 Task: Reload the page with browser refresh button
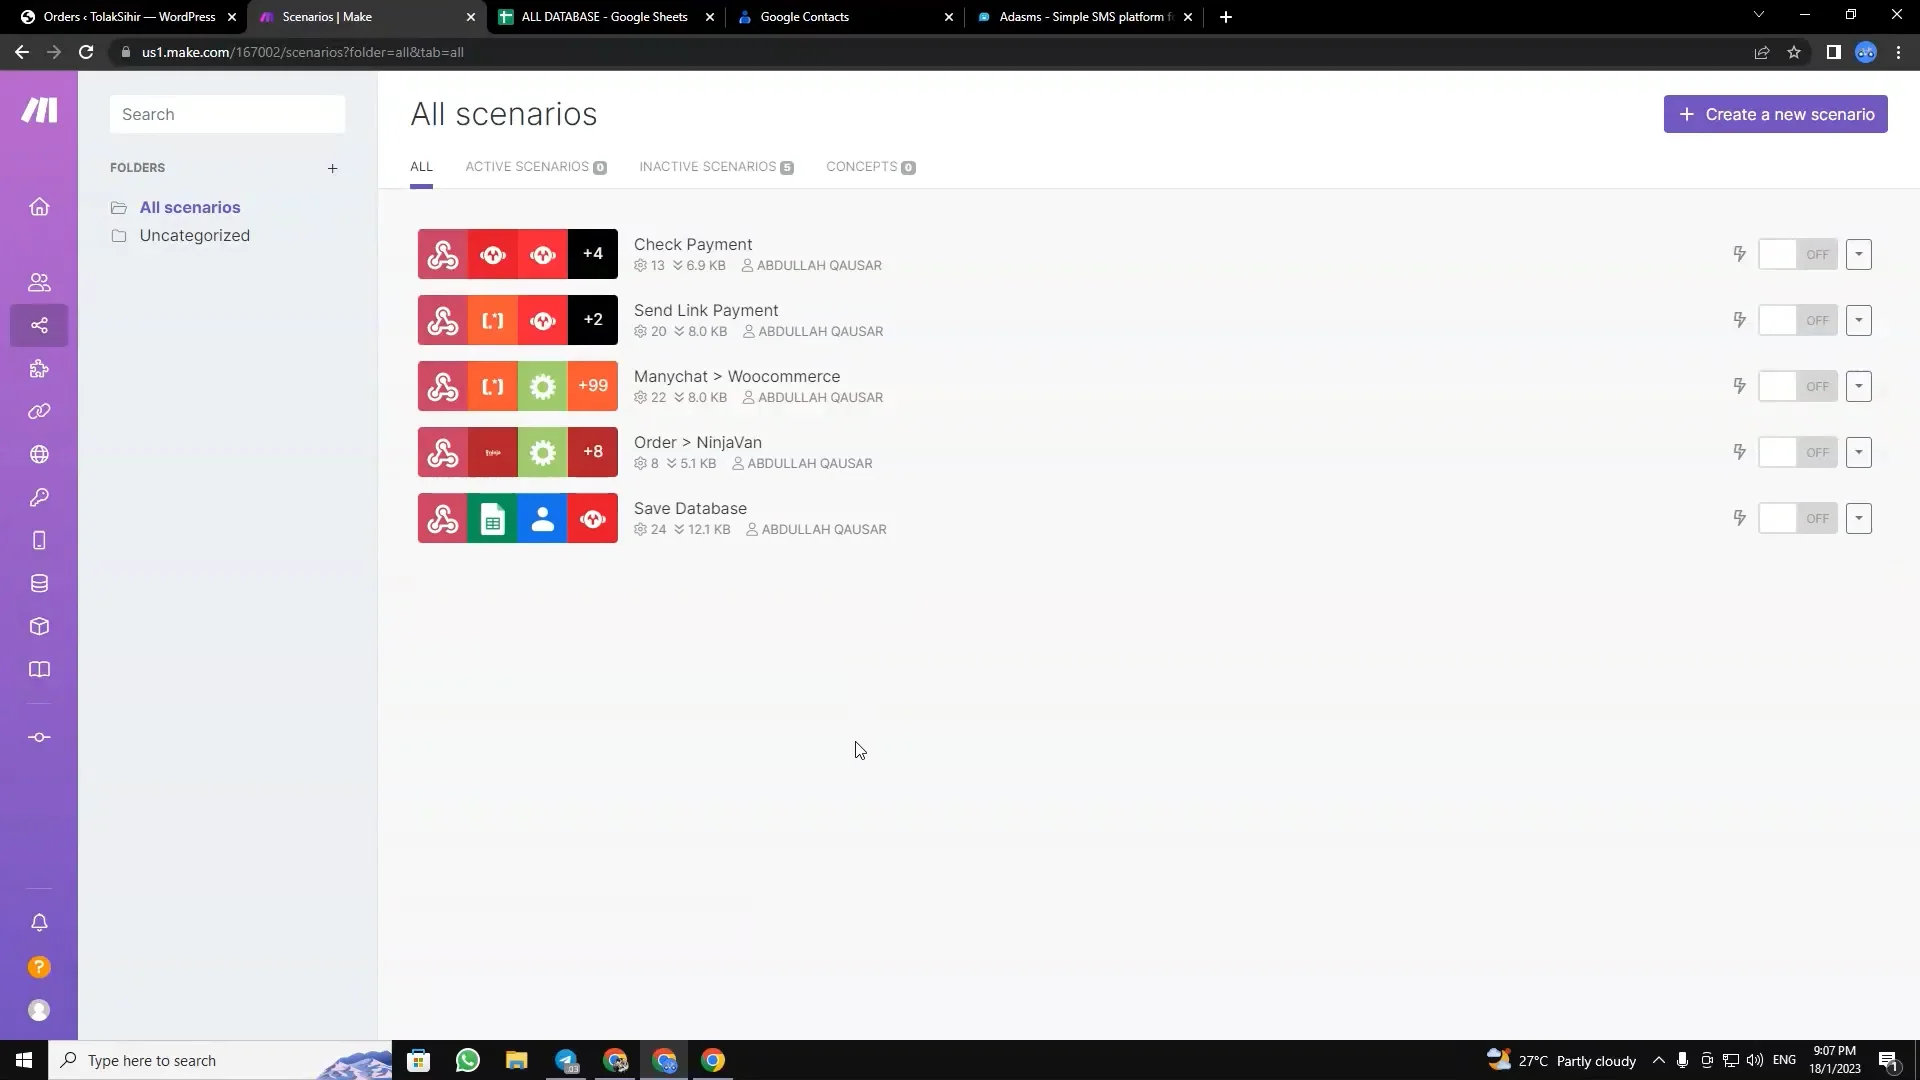pos(86,52)
